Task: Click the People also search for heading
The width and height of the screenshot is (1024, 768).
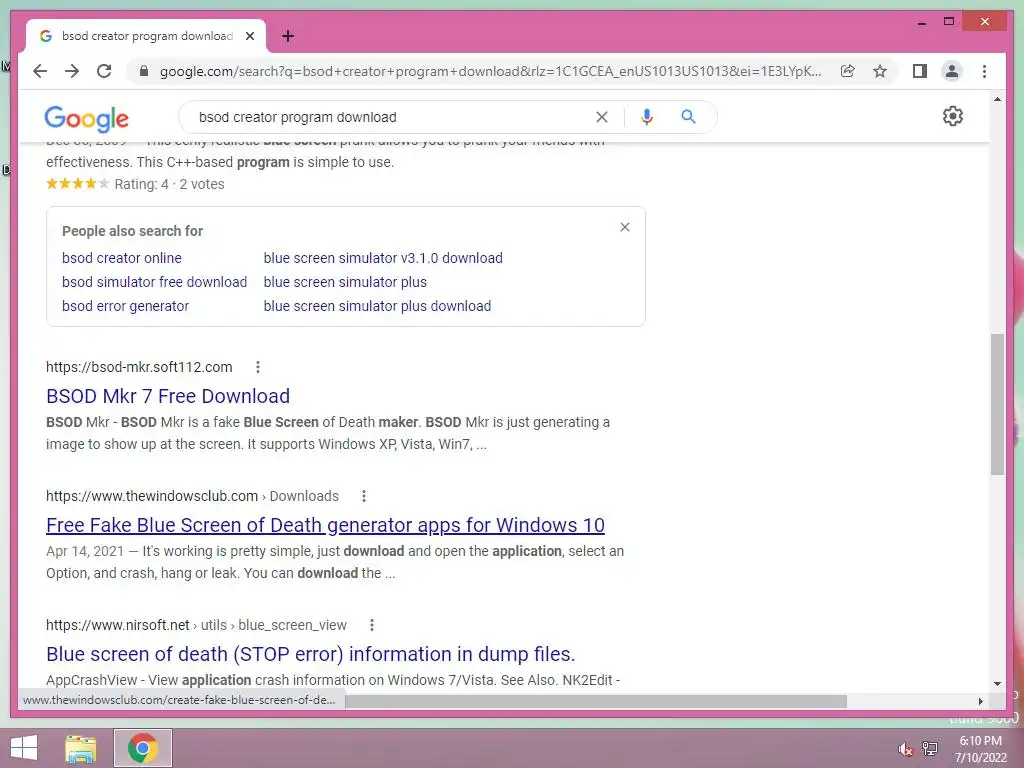Action: (133, 231)
